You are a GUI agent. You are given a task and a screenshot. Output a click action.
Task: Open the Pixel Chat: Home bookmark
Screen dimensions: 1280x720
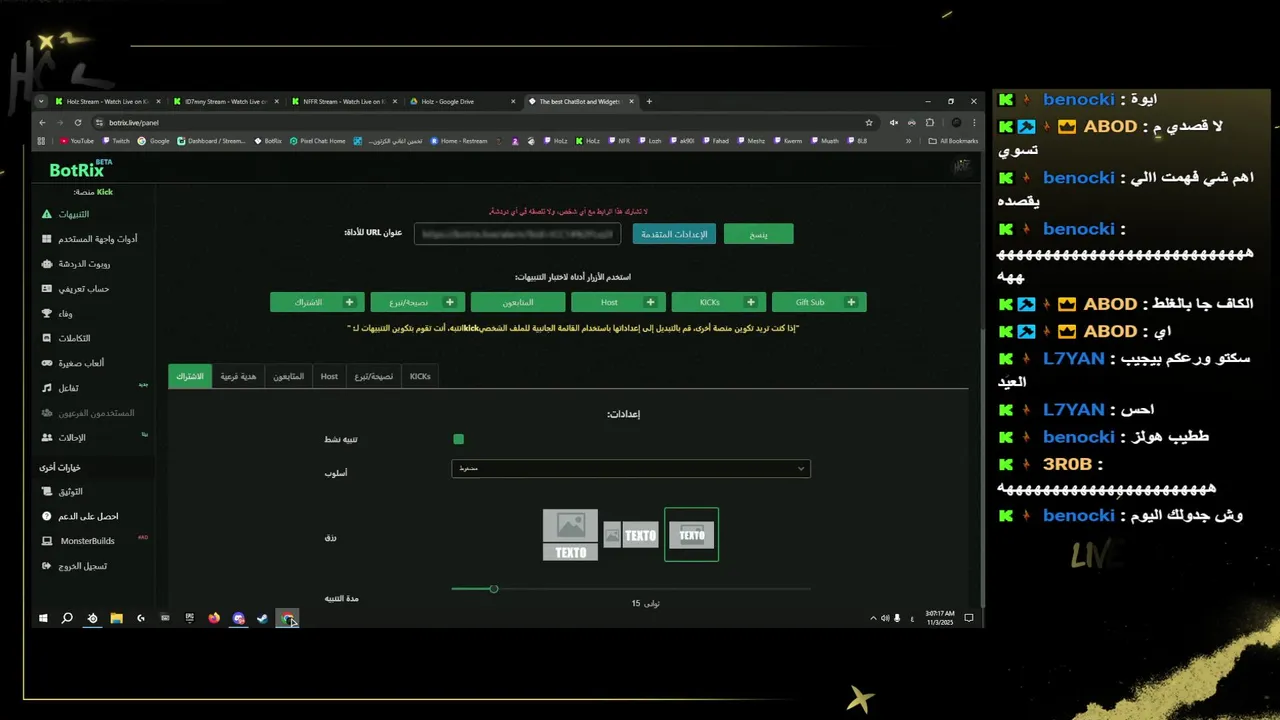pos(318,141)
